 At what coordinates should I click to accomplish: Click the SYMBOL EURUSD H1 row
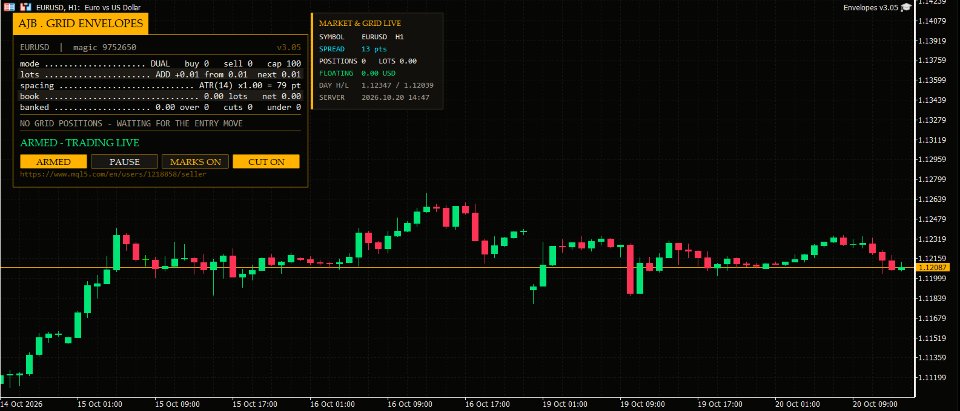click(x=361, y=37)
